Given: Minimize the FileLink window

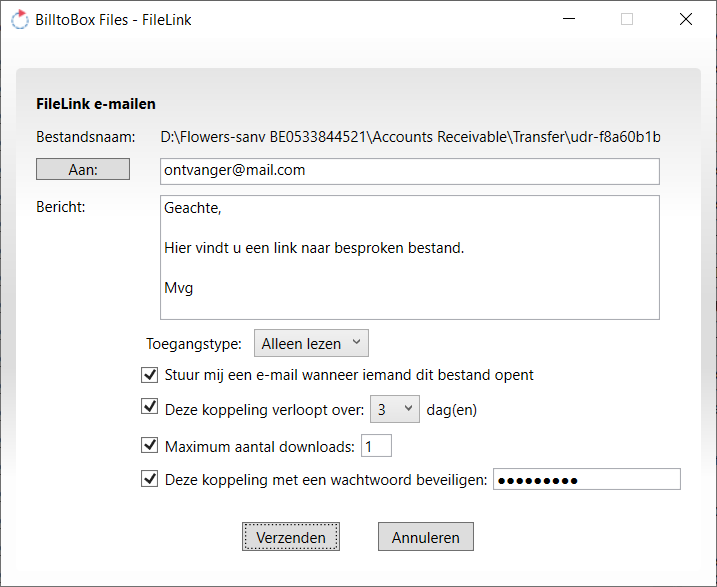Looking at the screenshot, I should [x=568, y=19].
